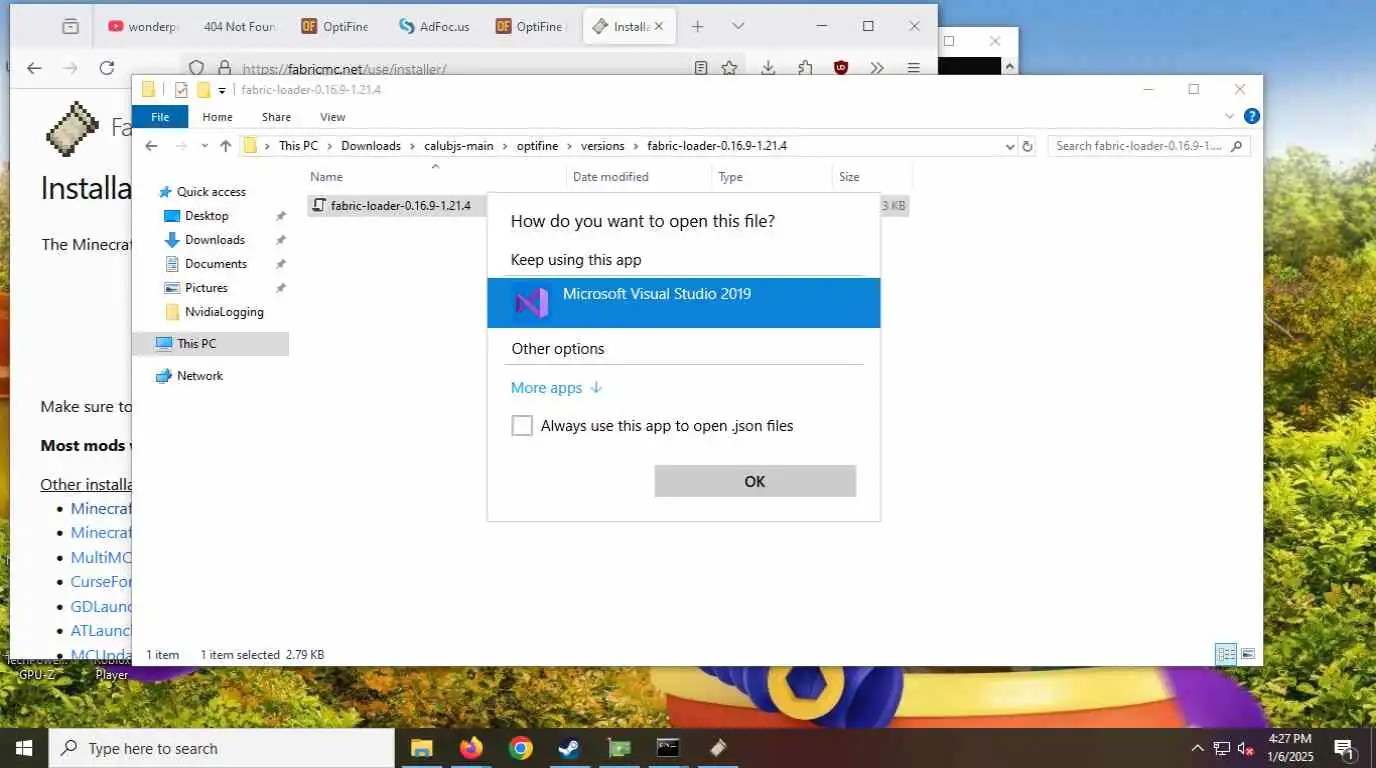Go up one folder level in Explorer
Image resolution: width=1376 pixels, height=768 pixels.
point(226,146)
